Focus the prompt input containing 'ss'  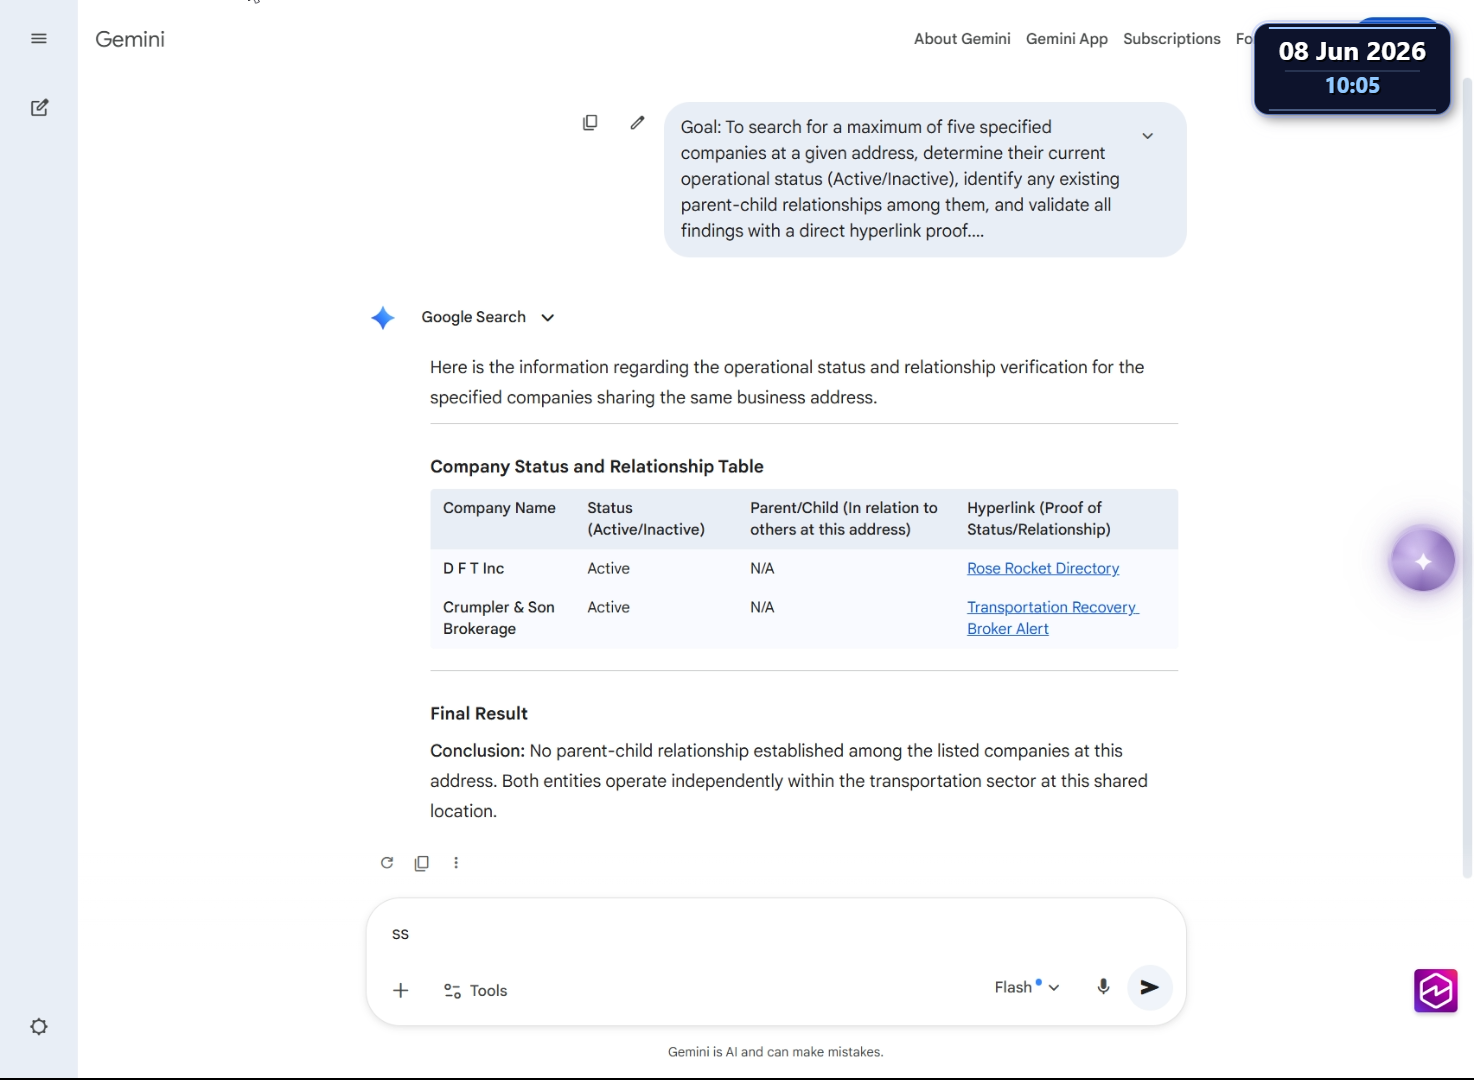click(x=775, y=934)
